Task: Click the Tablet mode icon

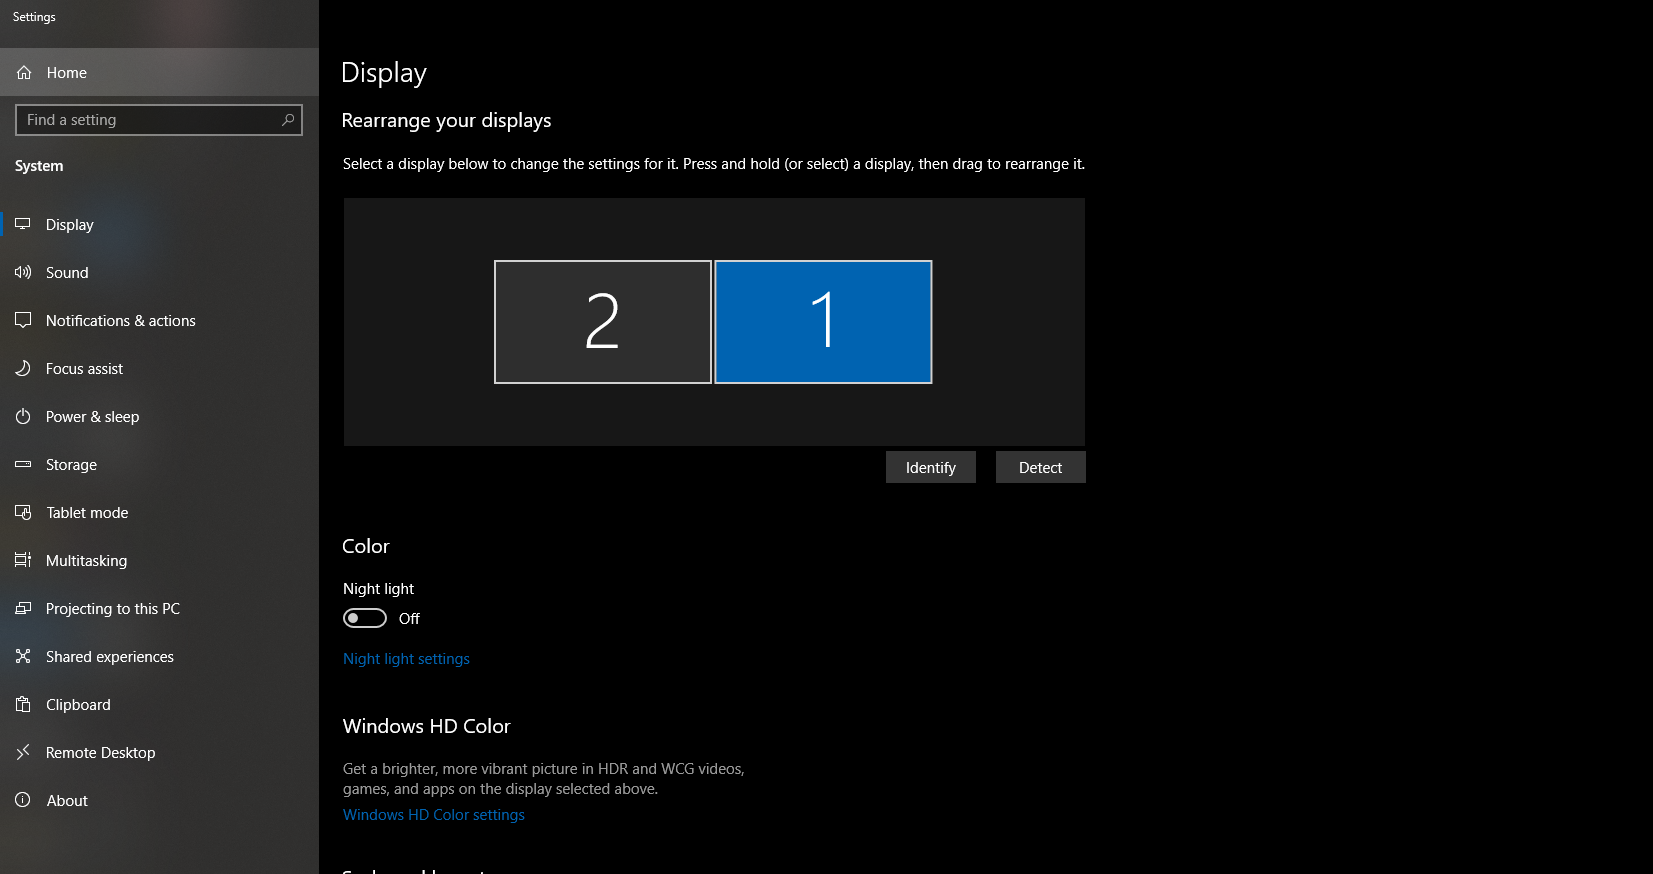Action: click(x=23, y=513)
